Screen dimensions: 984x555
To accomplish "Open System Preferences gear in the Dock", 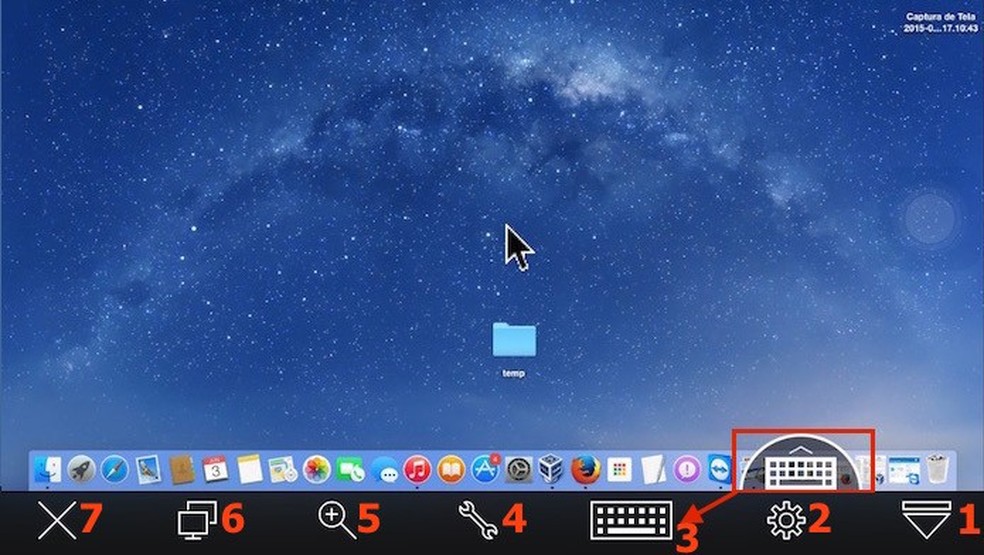I will point(518,470).
